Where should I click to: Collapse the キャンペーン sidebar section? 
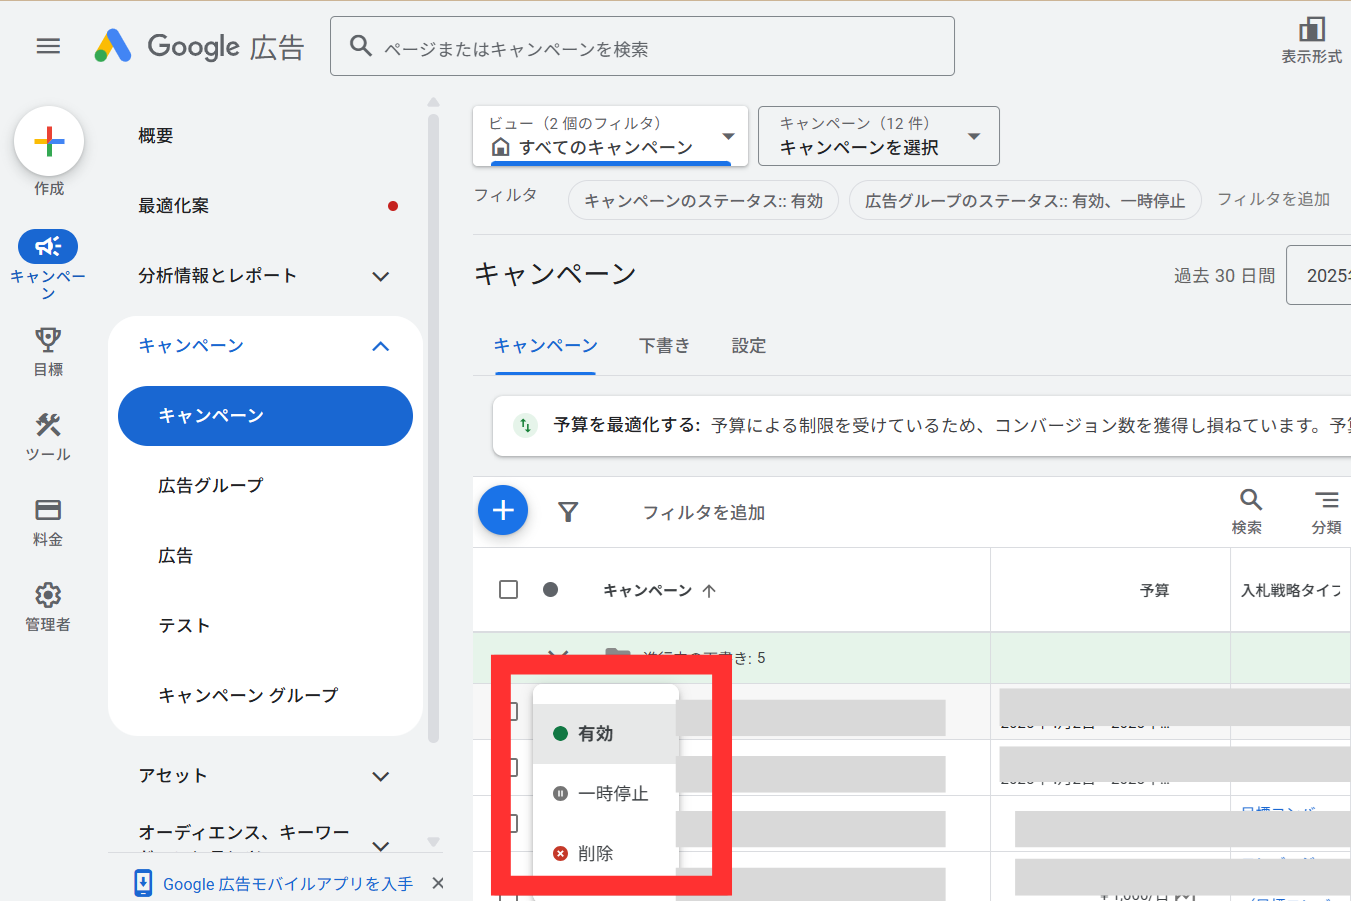380,346
